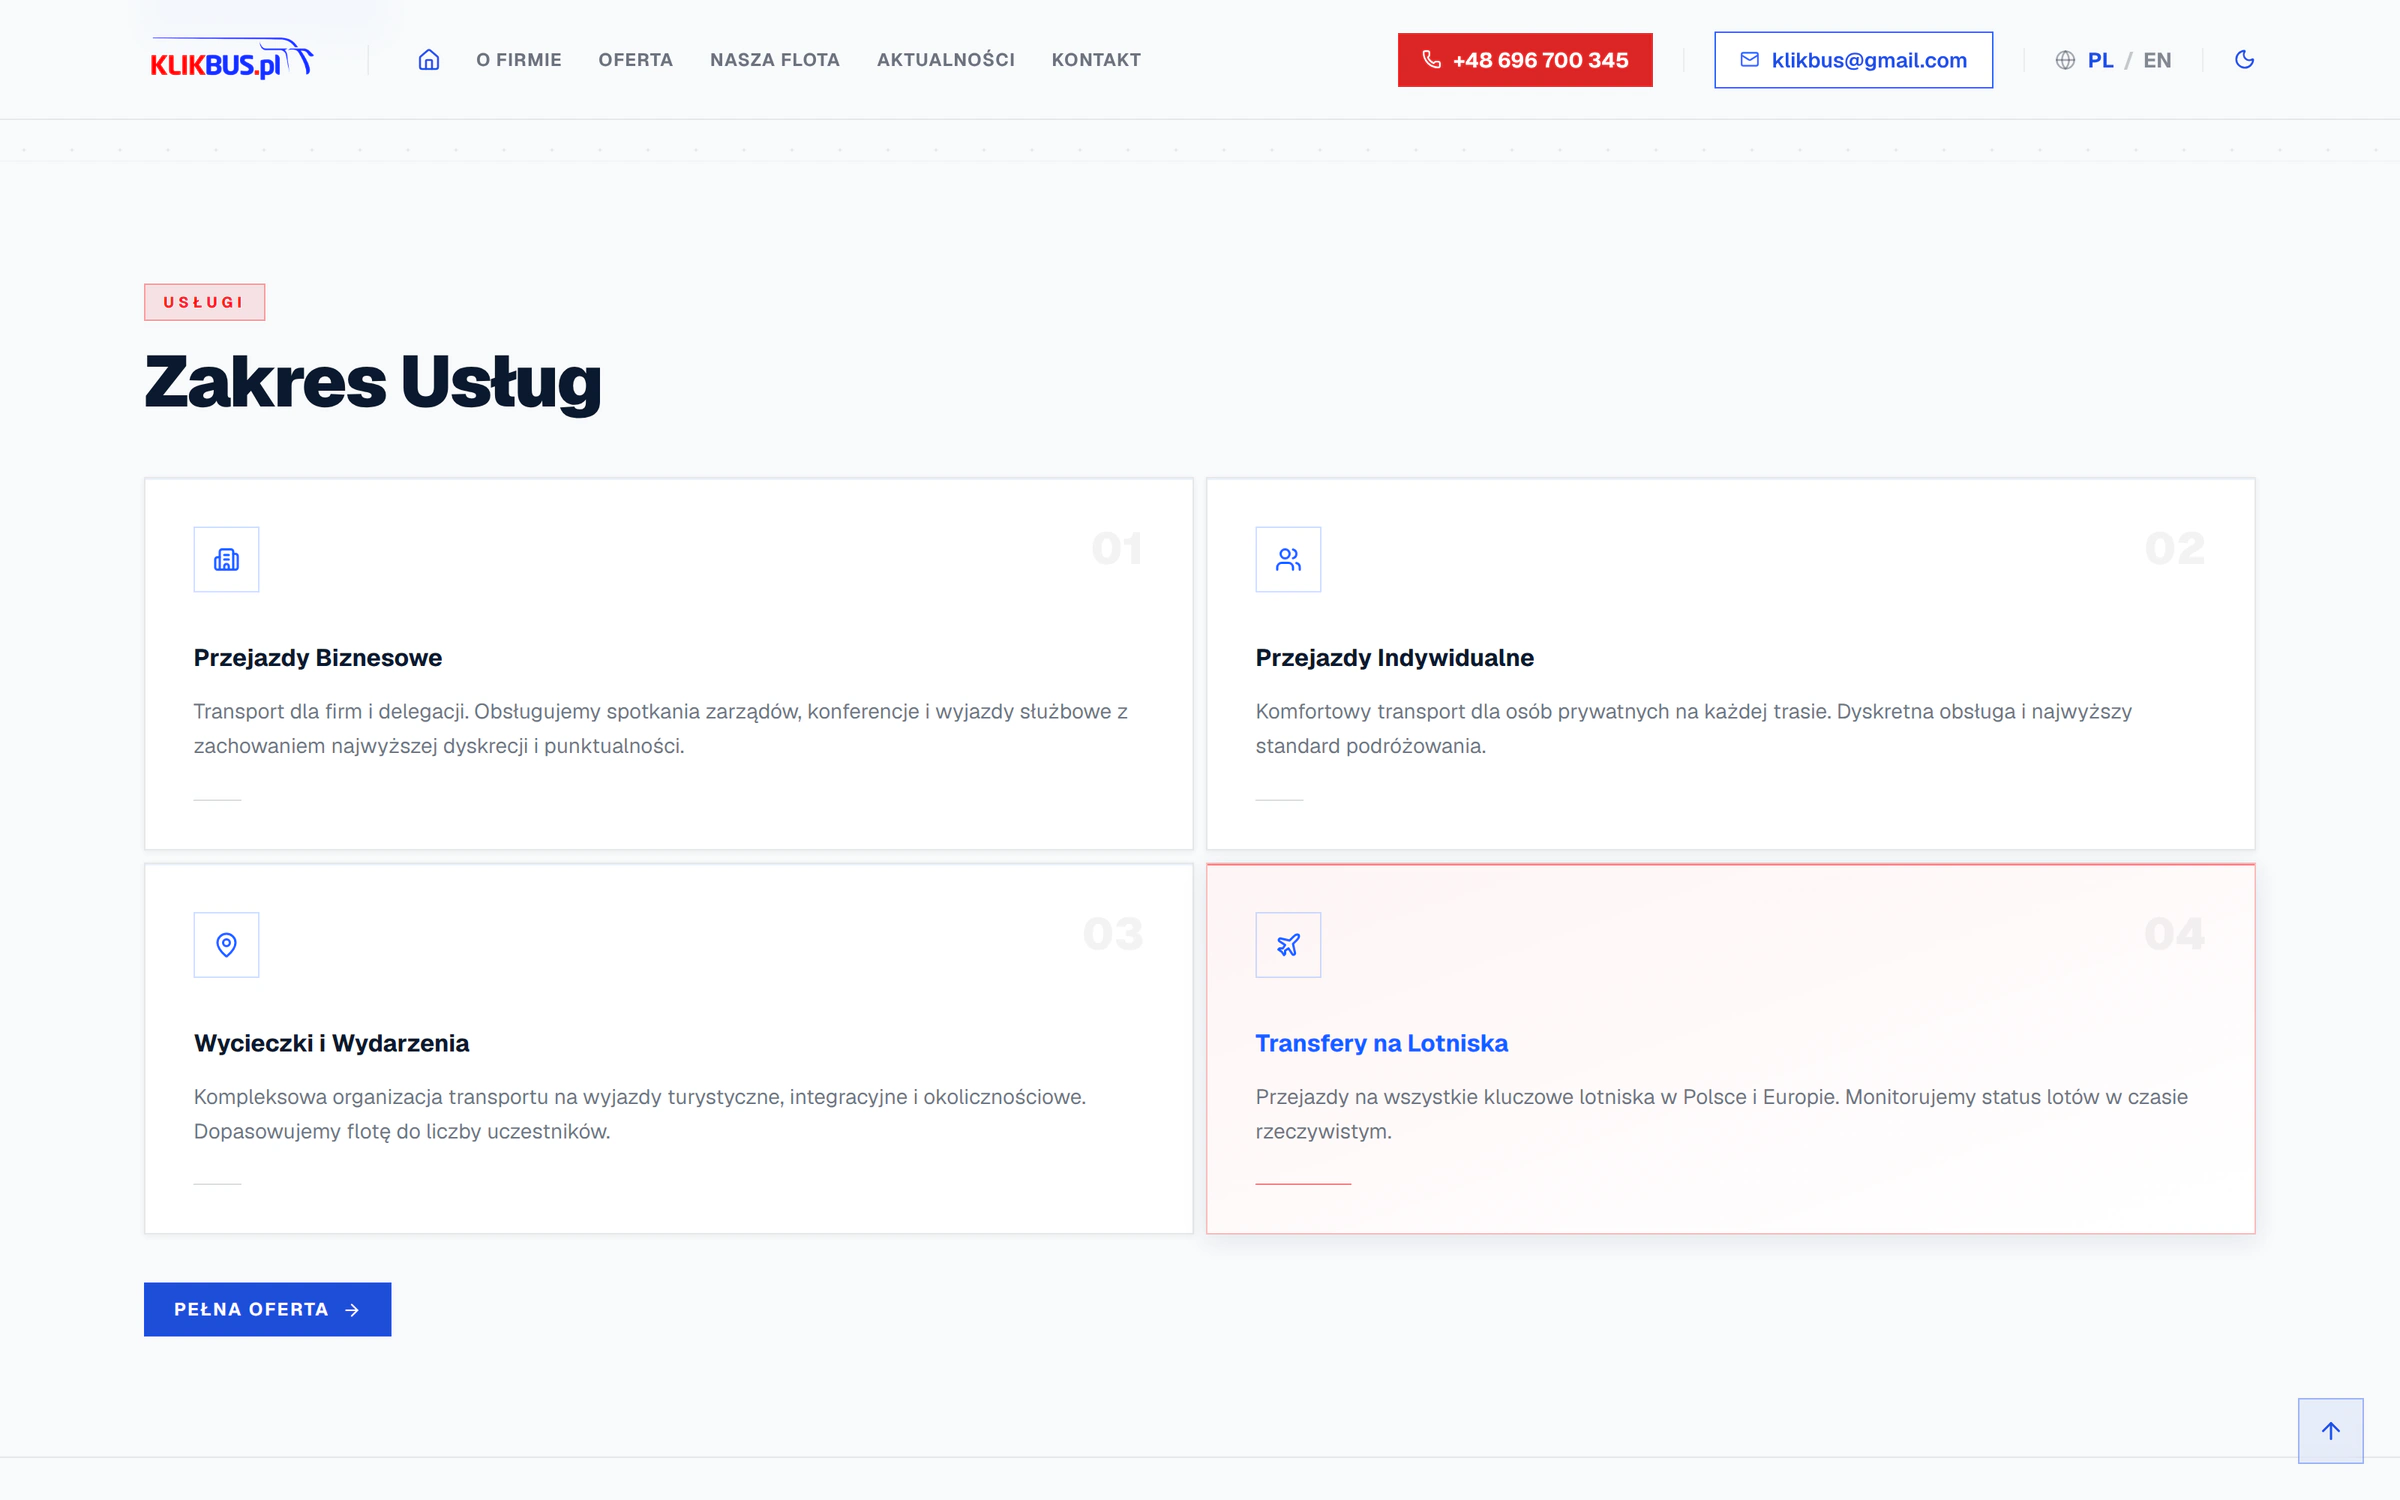Image resolution: width=2400 pixels, height=1500 pixels.
Task: Click the Przejazdy Indywidualne description text
Action: [x=1693, y=729]
